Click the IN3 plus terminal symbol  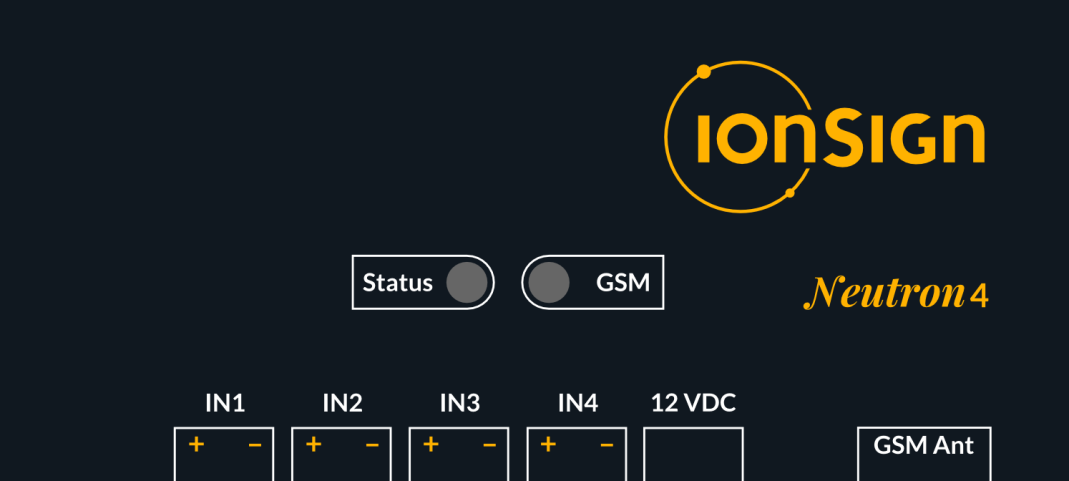point(431,445)
